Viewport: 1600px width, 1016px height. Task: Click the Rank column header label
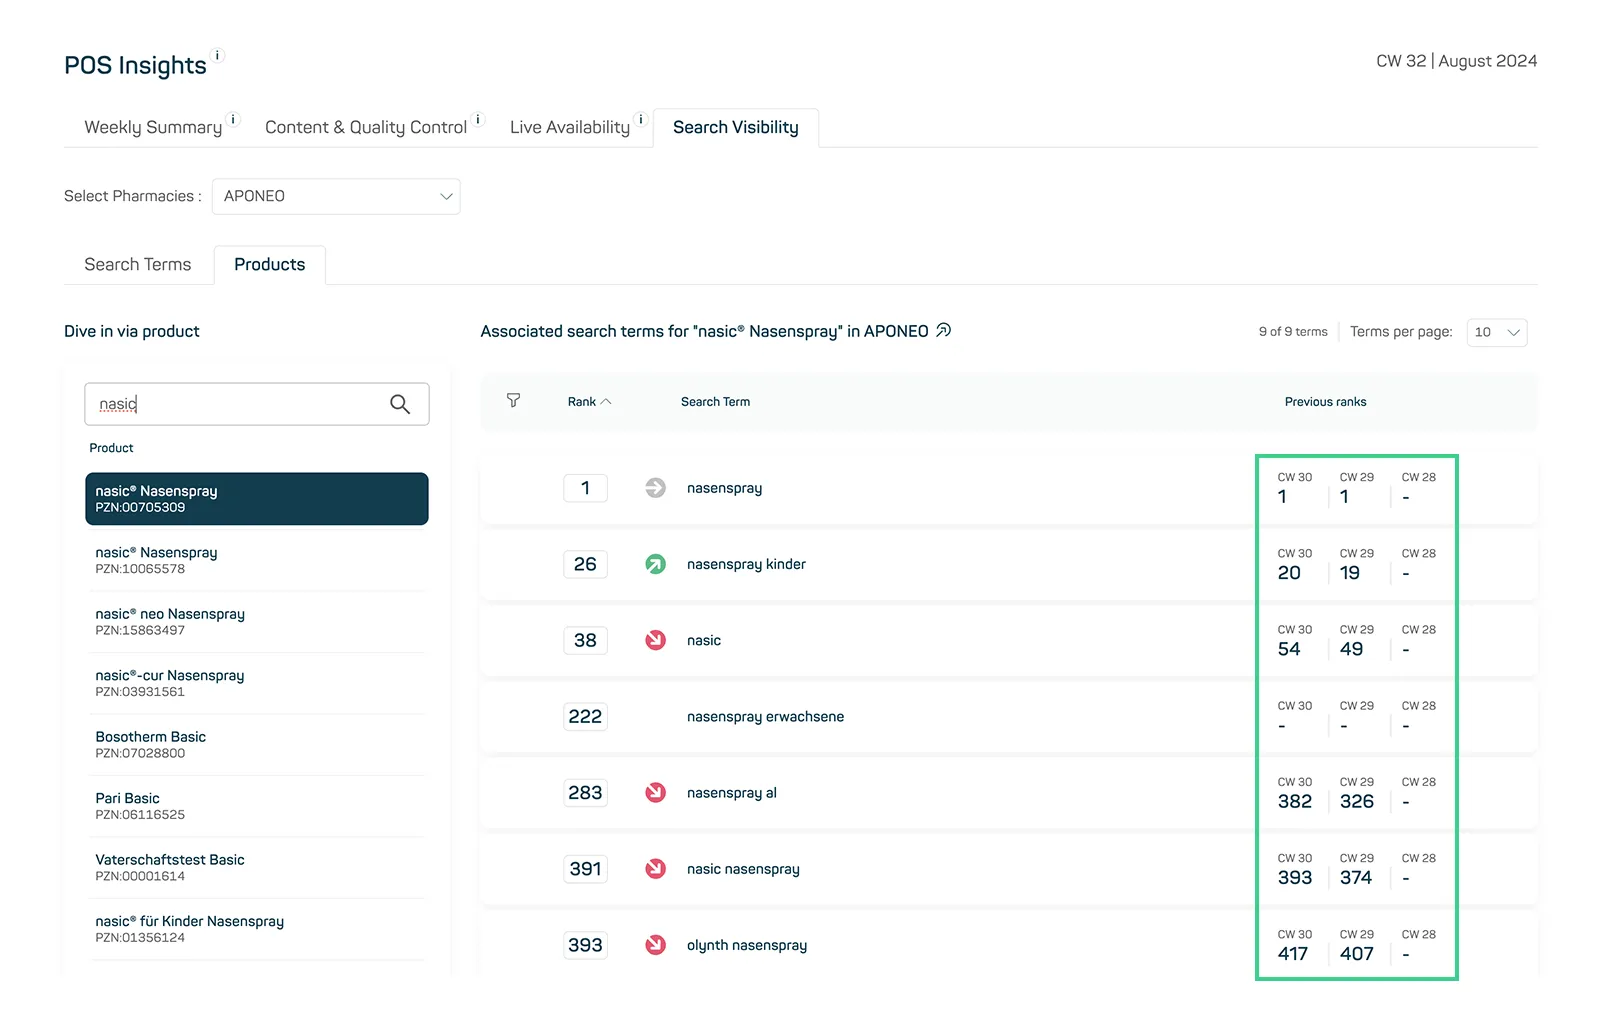581,402
